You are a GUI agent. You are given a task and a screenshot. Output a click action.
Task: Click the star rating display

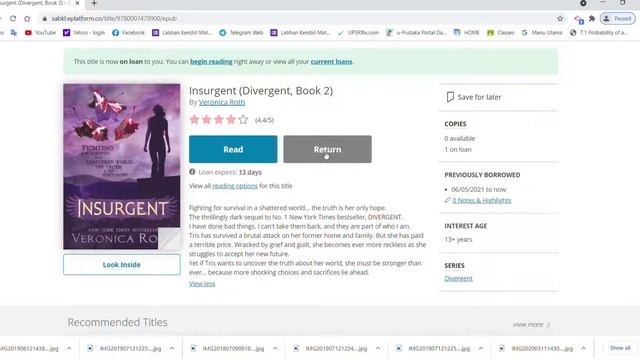(219, 120)
